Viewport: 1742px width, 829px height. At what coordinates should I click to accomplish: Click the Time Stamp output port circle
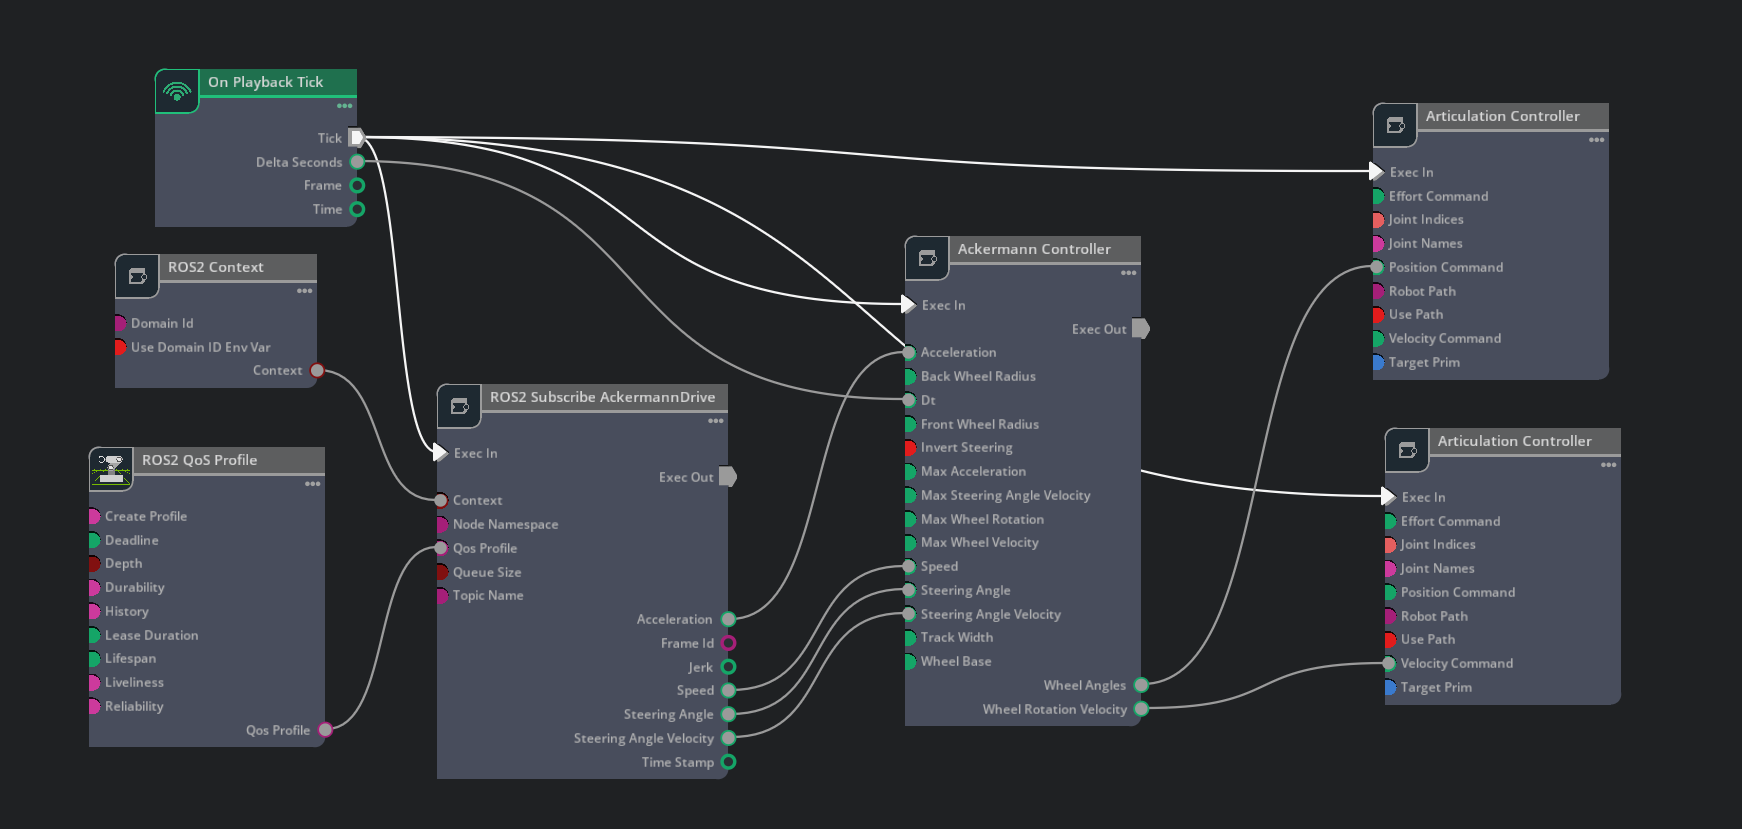(x=728, y=762)
